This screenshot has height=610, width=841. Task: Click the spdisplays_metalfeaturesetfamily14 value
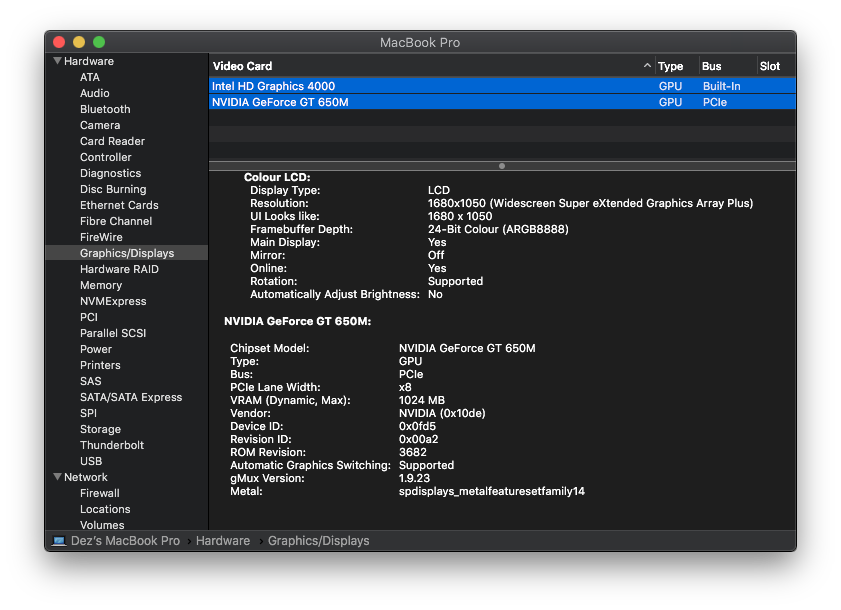tap(492, 491)
